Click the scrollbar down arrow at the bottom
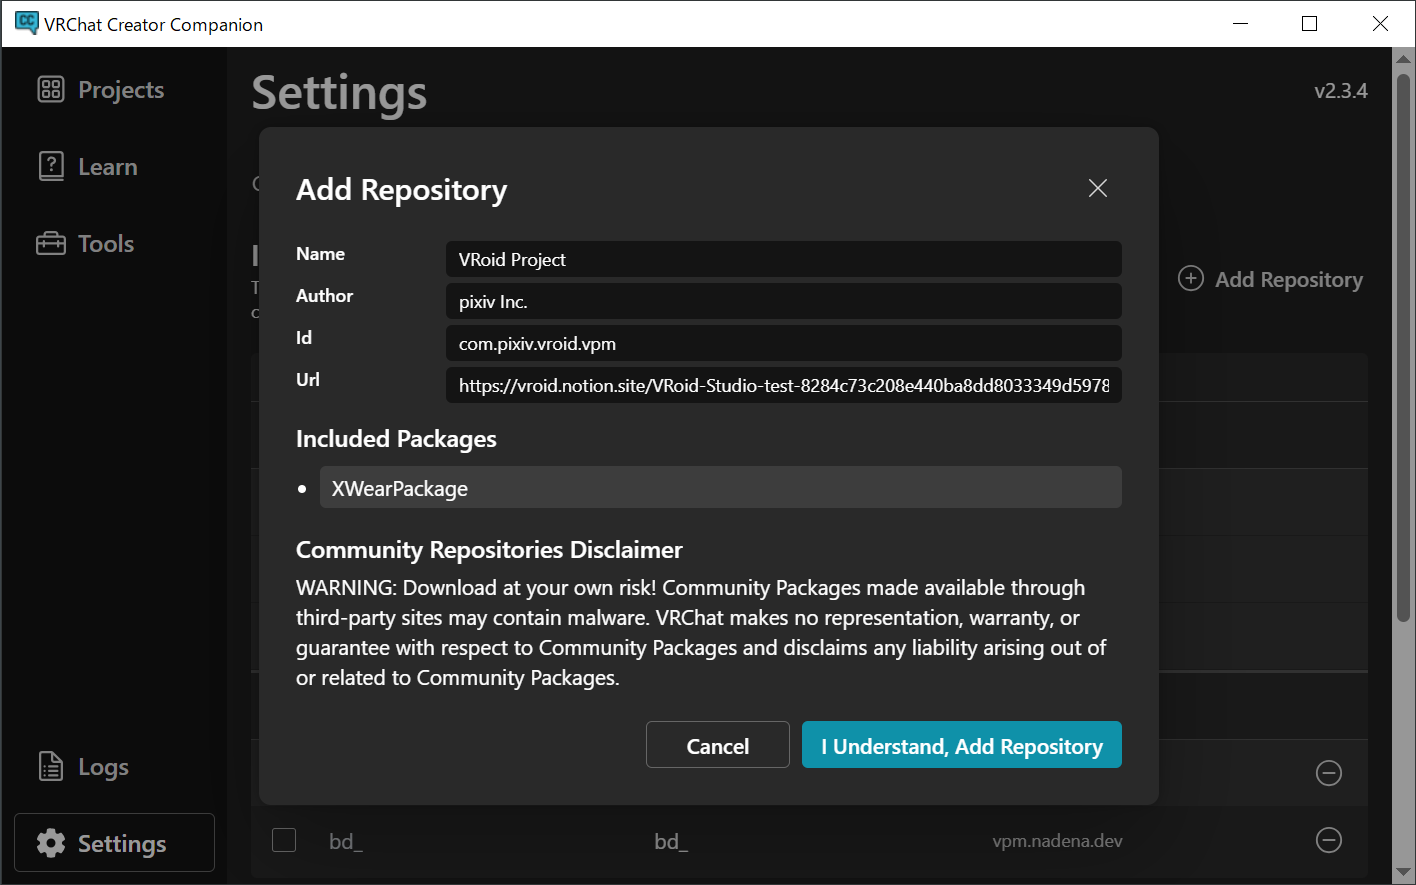1416x885 pixels. [1403, 873]
